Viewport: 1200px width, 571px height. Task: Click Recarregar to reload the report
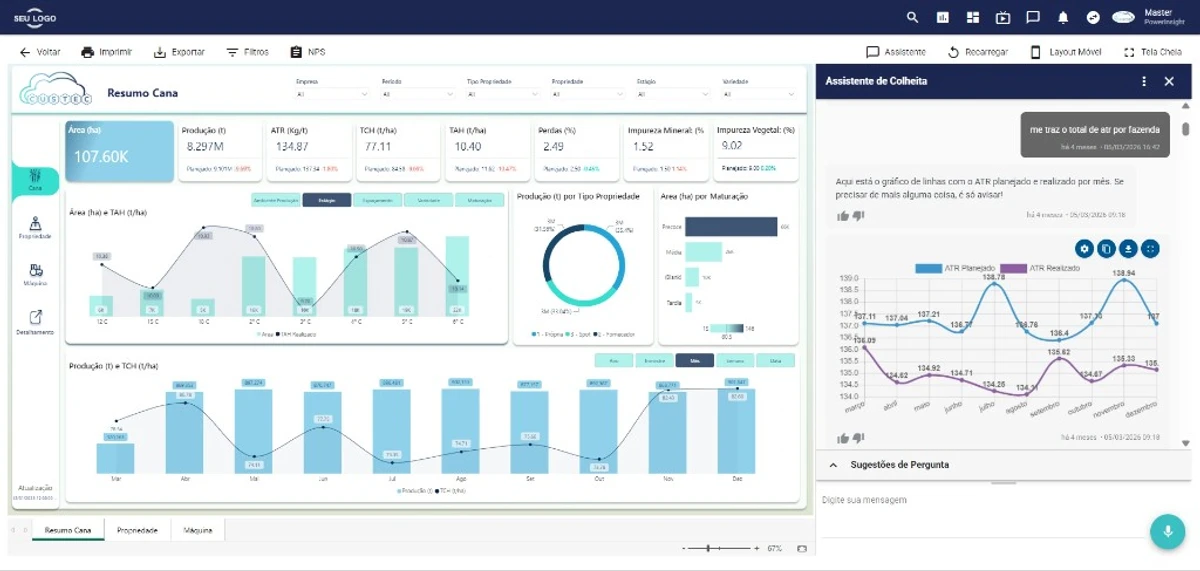[x=978, y=52]
